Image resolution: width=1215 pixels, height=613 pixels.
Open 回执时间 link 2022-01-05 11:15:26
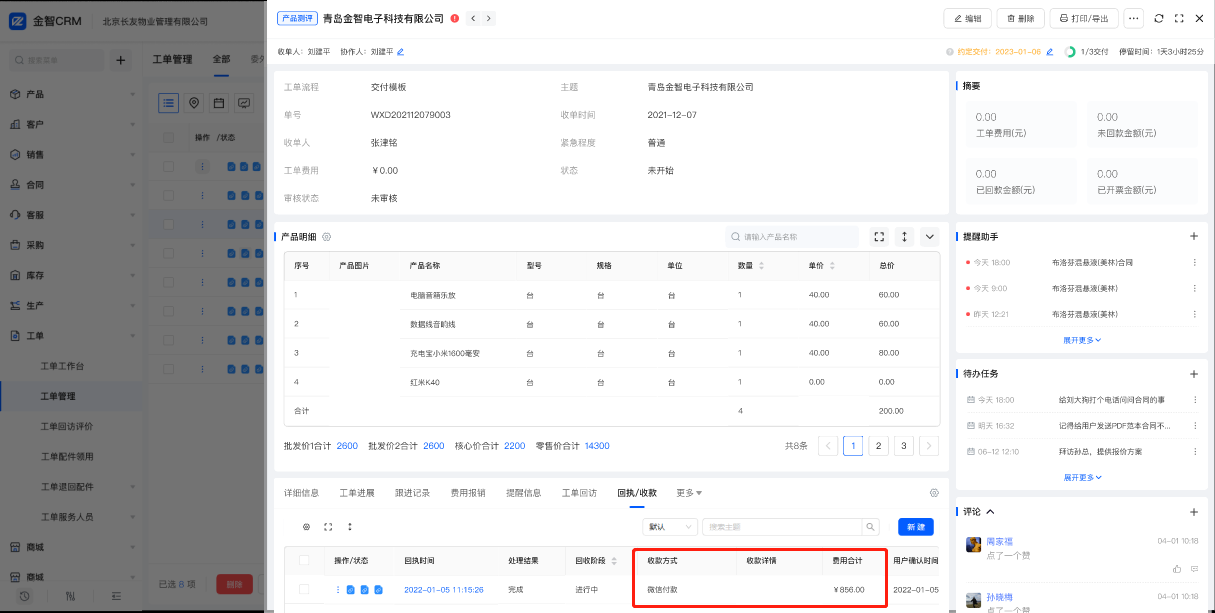pyautogui.click(x=444, y=590)
